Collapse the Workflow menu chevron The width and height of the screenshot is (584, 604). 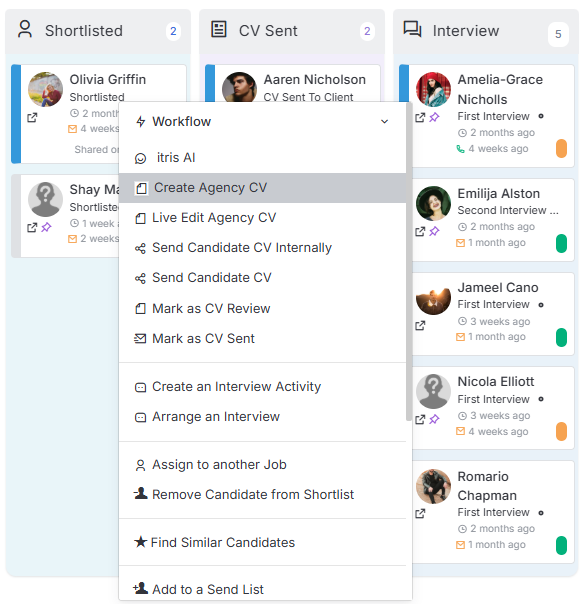pos(384,122)
